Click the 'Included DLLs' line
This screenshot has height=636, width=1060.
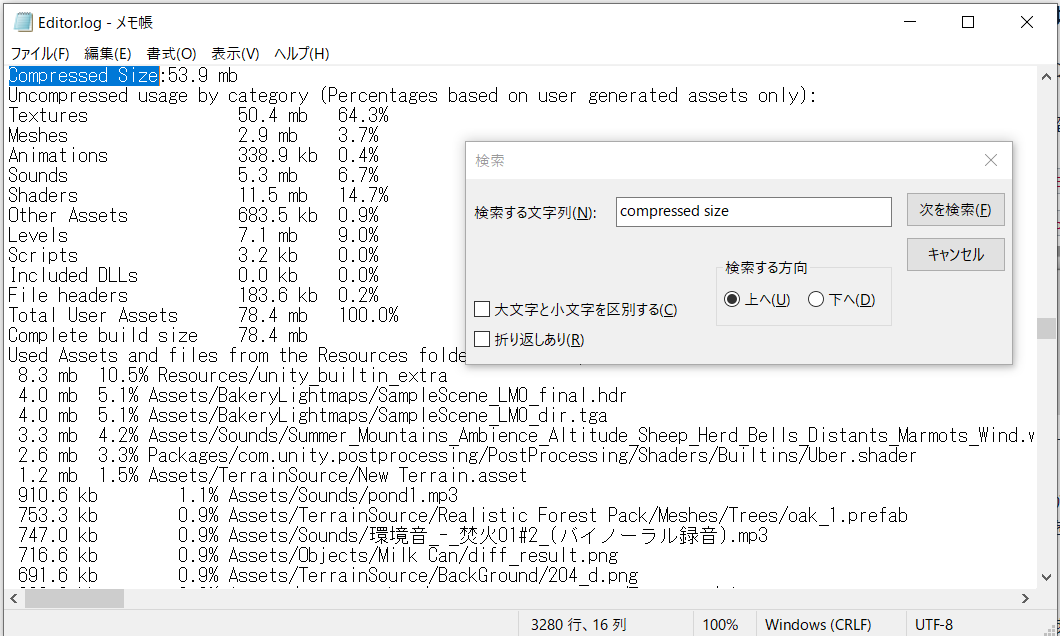[193, 276]
